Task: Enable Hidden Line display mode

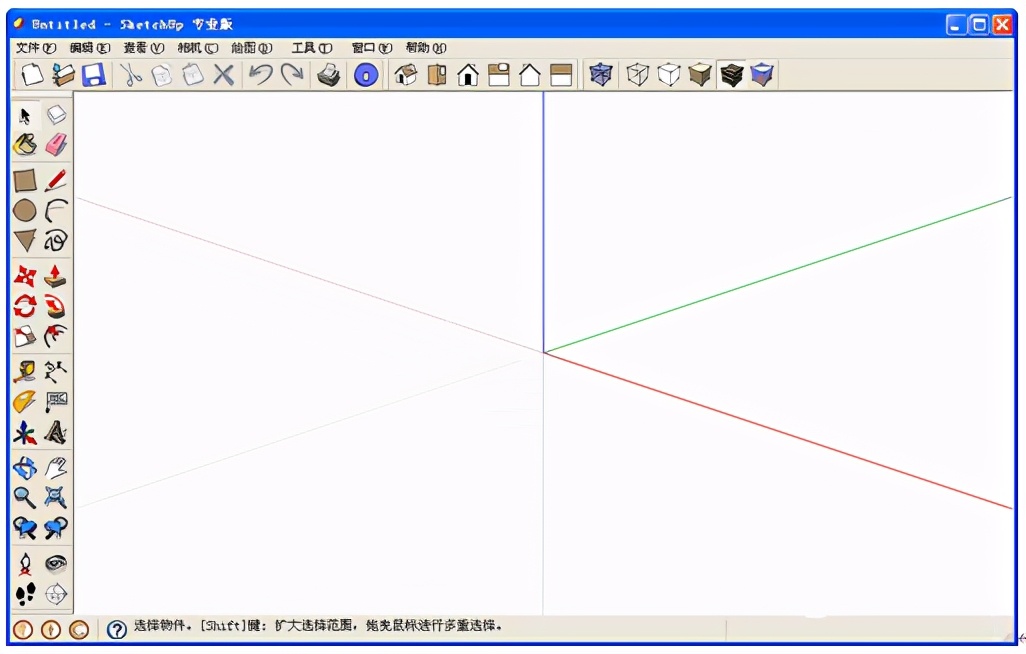Action: (669, 75)
